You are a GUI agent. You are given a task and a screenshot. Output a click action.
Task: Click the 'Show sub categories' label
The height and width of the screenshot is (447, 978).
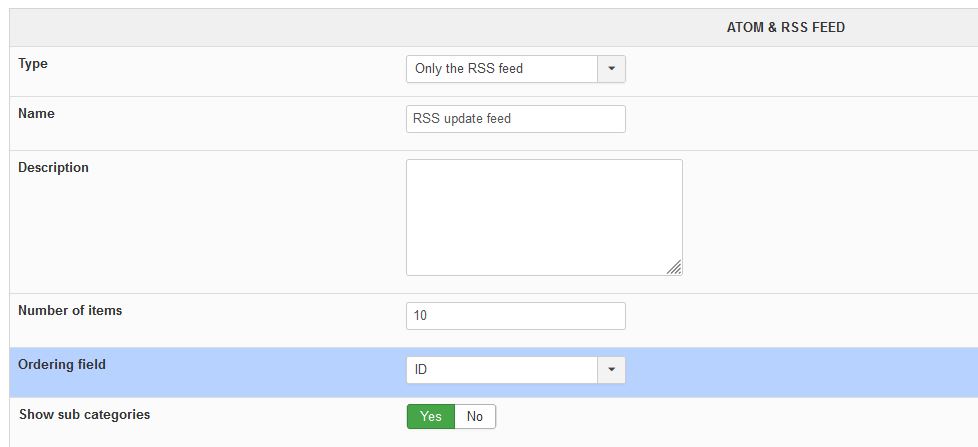(x=84, y=414)
